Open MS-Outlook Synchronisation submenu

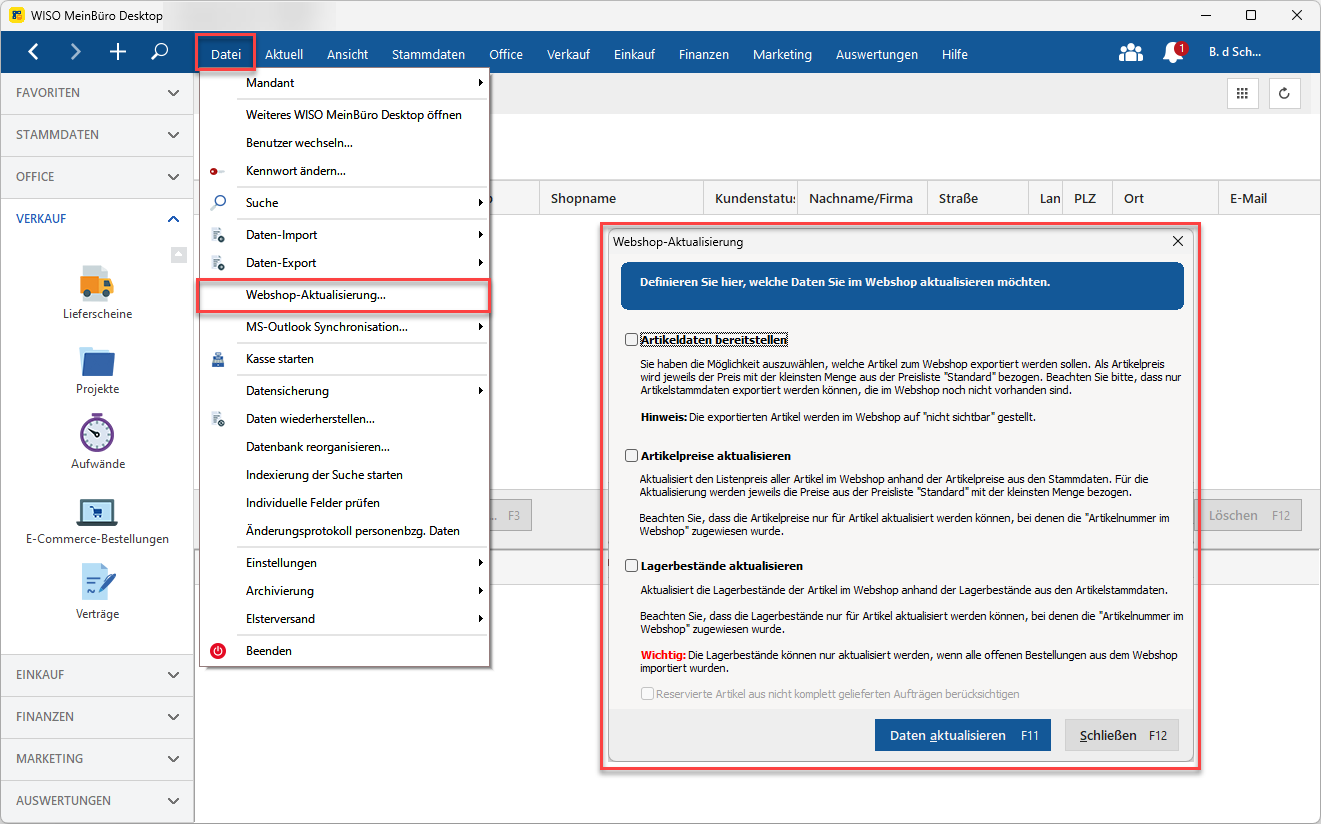(344, 327)
